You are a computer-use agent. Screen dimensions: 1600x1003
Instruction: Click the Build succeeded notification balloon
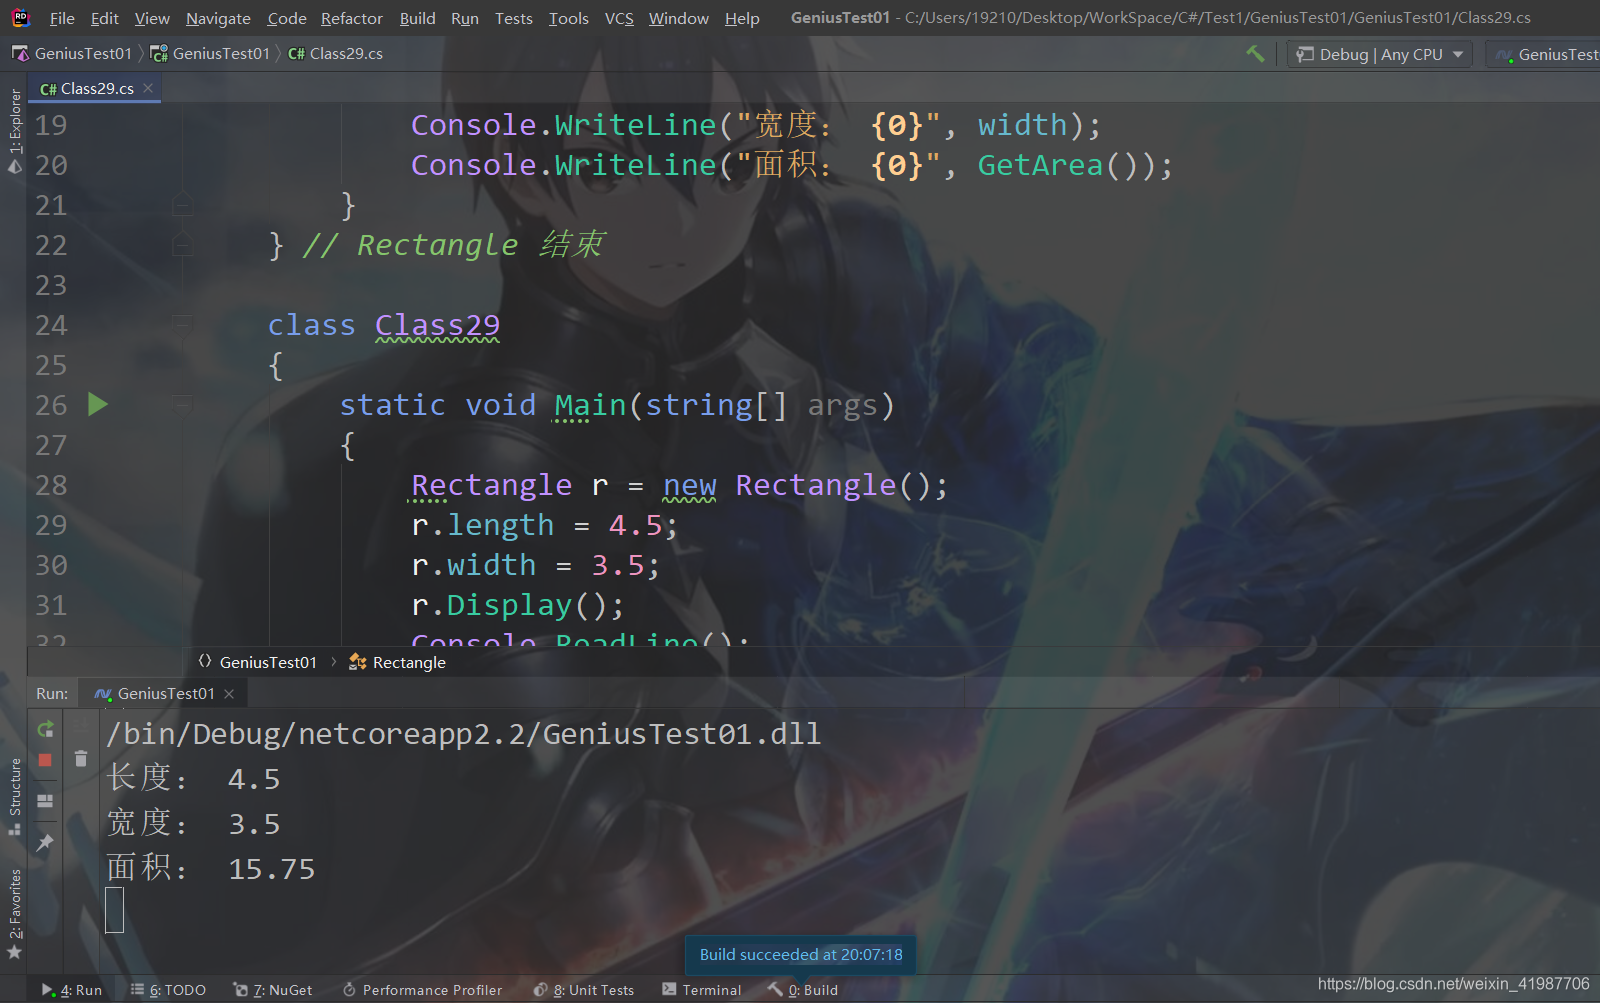point(801,955)
